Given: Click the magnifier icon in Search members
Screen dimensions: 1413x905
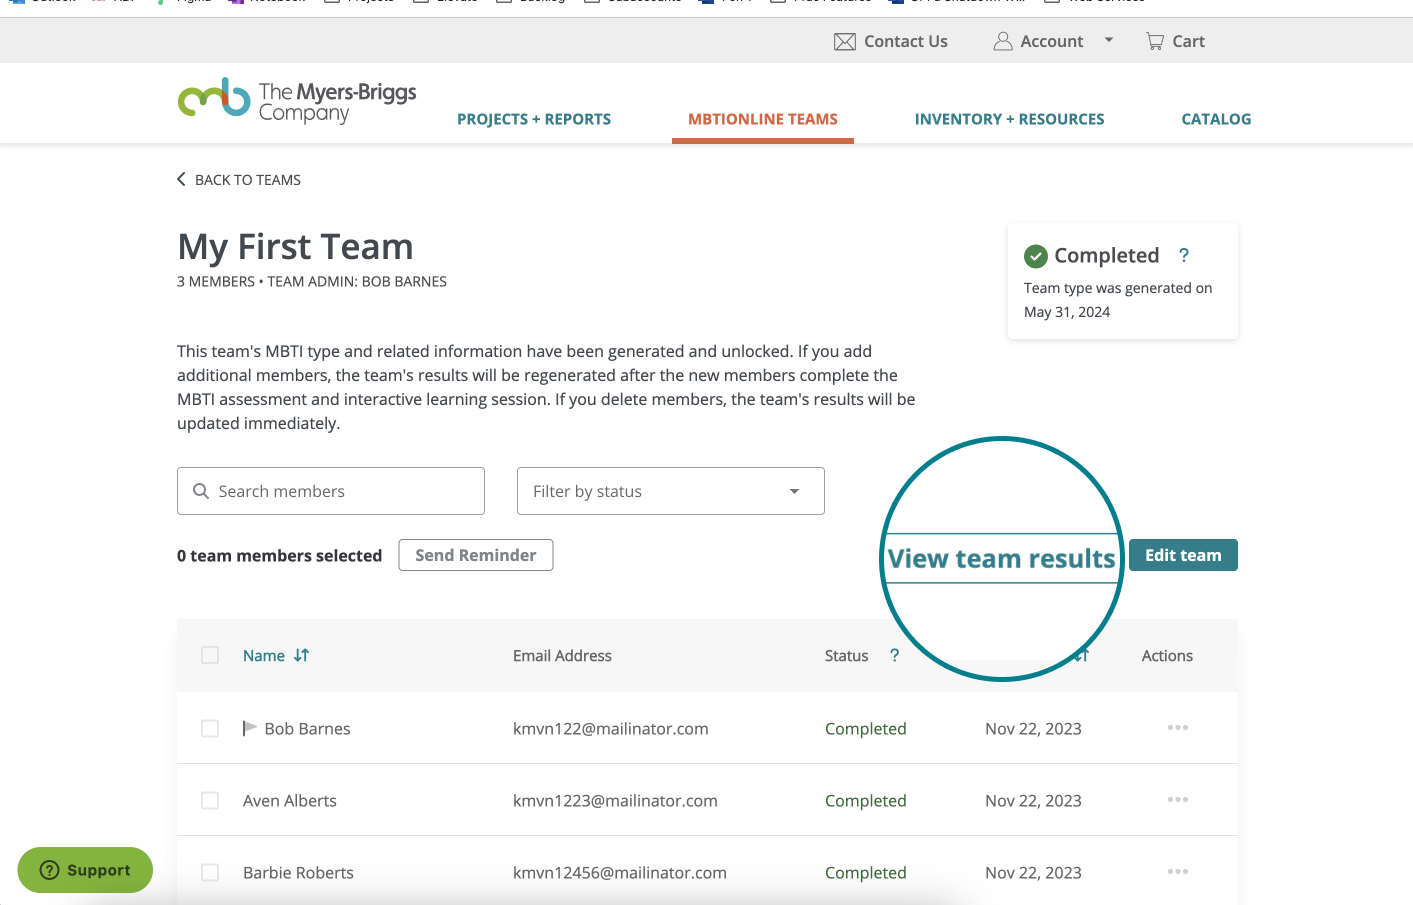Looking at the screenshot, I should point(201,491).
